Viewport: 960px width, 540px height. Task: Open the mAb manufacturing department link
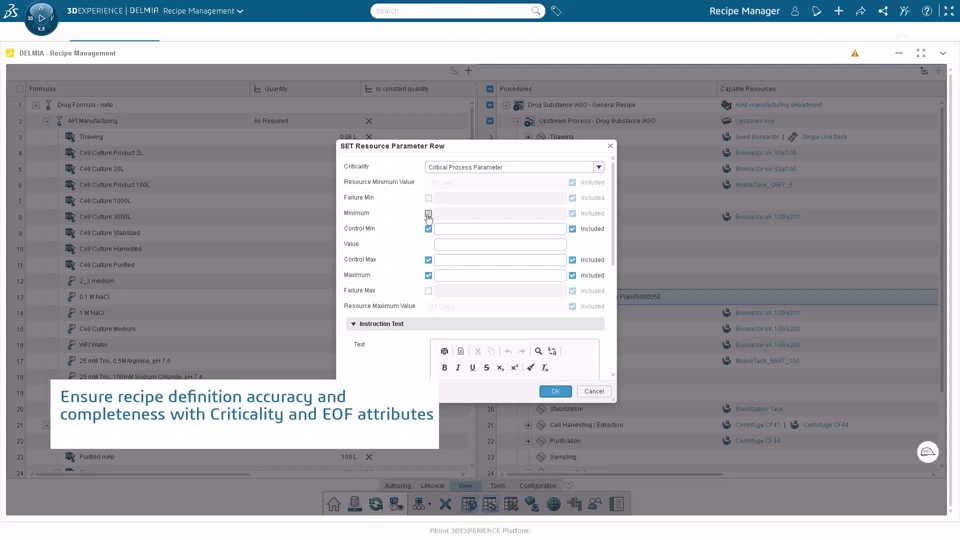(779, 105)
